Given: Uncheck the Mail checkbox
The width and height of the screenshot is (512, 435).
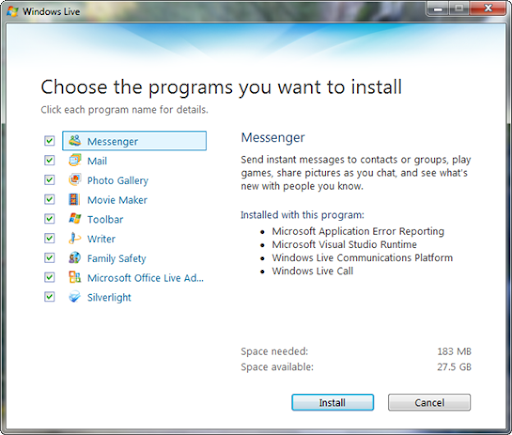Looking at the screenshot, I should click(x=49, y=160).
